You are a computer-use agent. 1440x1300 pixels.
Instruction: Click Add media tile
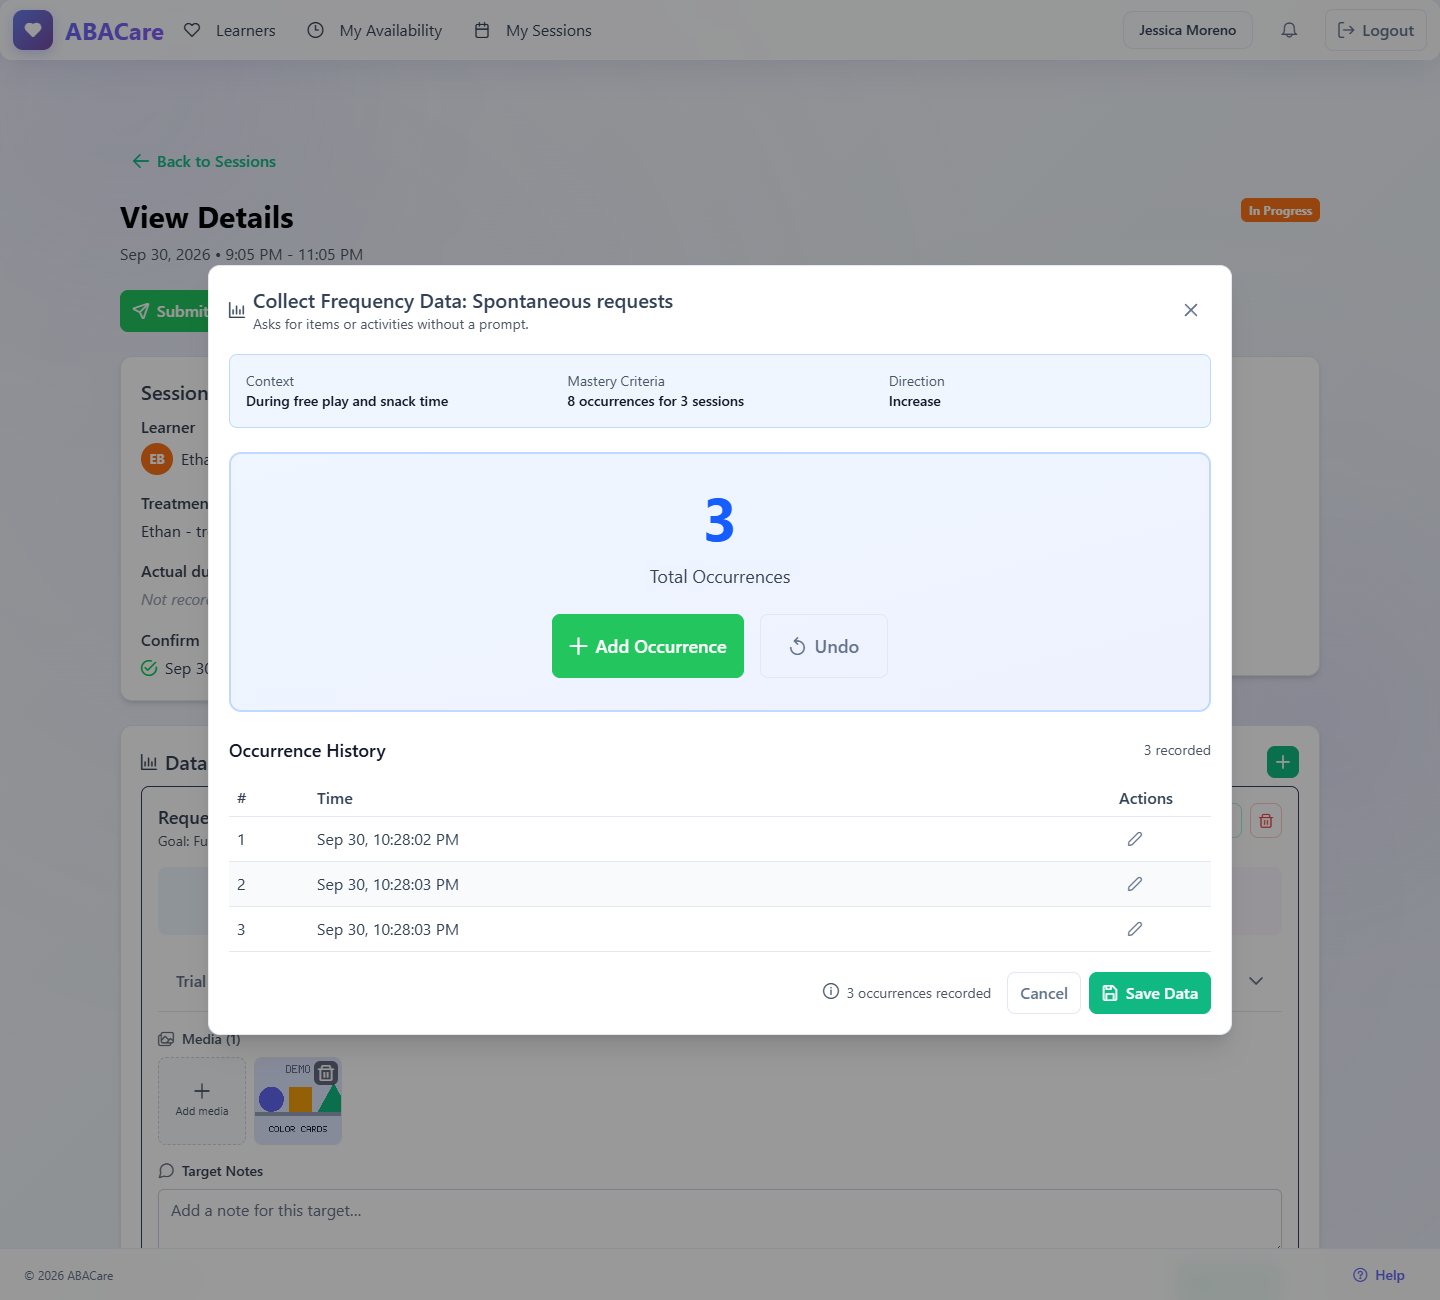tap(202, 1100)
